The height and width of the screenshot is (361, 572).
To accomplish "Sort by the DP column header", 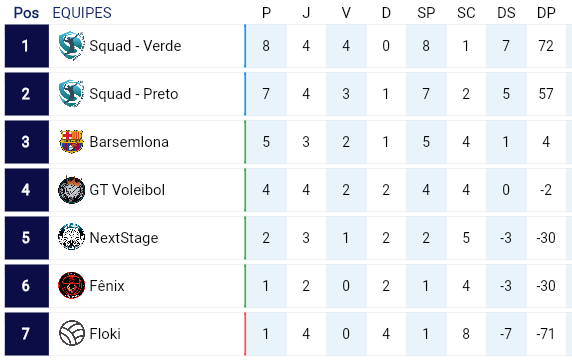I will (x=546, y=13).
